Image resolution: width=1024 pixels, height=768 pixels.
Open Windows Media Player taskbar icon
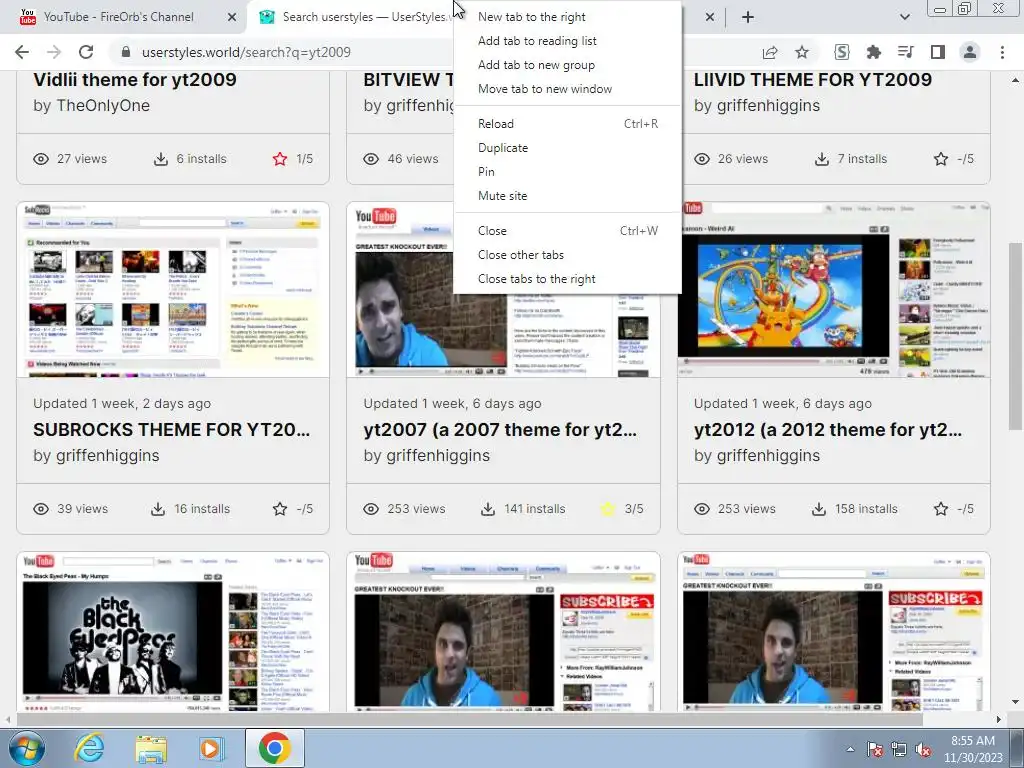tap(211, 748)
